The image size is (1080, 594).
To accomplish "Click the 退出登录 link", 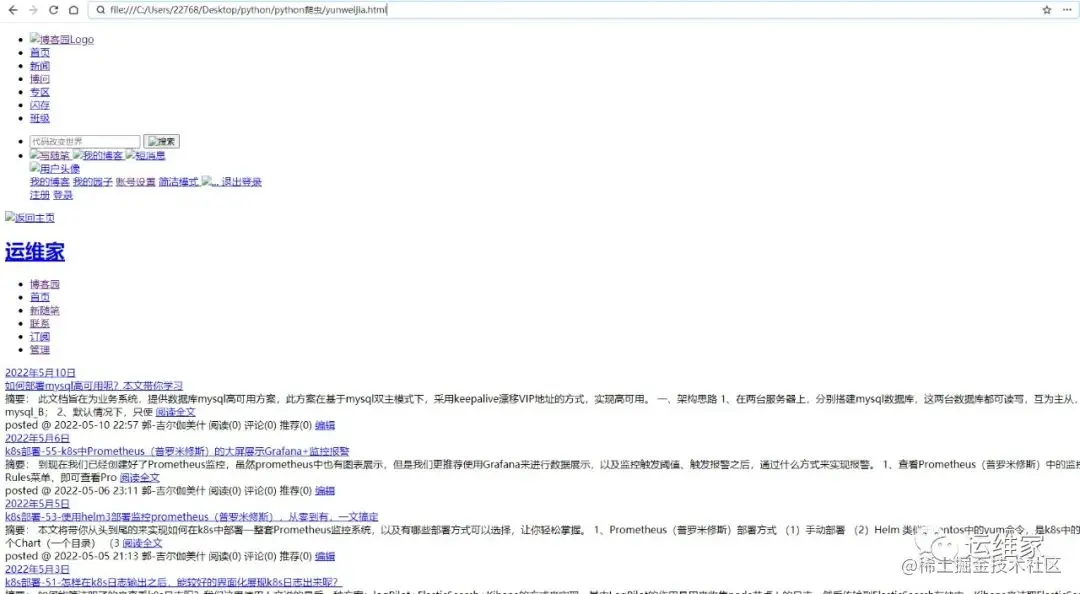I will coord(241,182).
